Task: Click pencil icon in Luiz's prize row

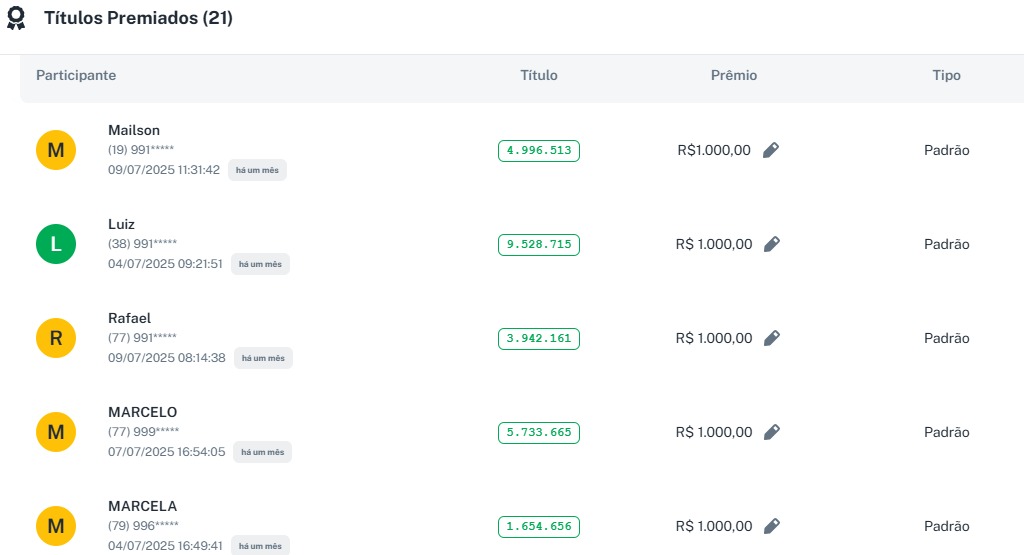Action: tap(771, 244)
